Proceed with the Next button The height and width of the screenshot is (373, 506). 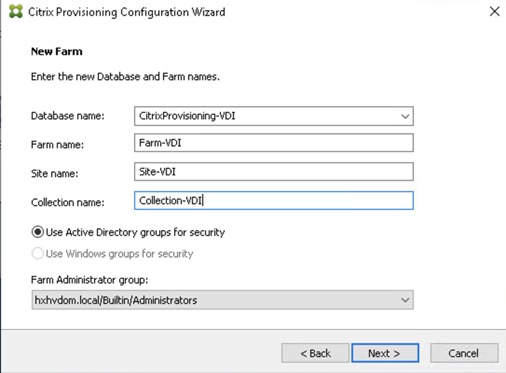coord(385,353)
